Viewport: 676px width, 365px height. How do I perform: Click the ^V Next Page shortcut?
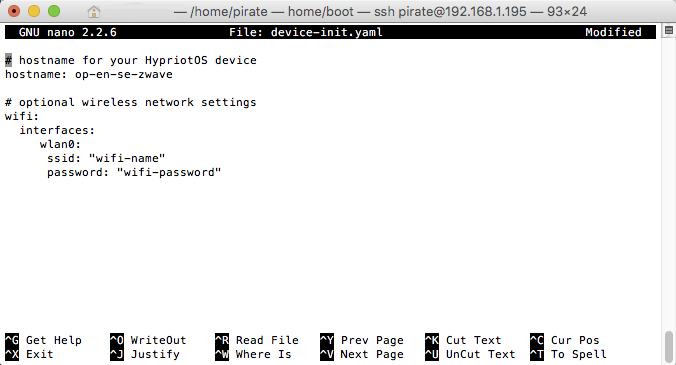(x=362, y=354)
